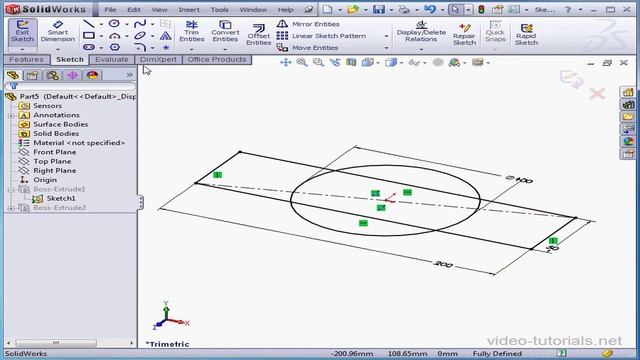Click the Repair Sketch tool
Image resolution: width=640 pixels, height=360 pixels.
[x=464, y=34]
